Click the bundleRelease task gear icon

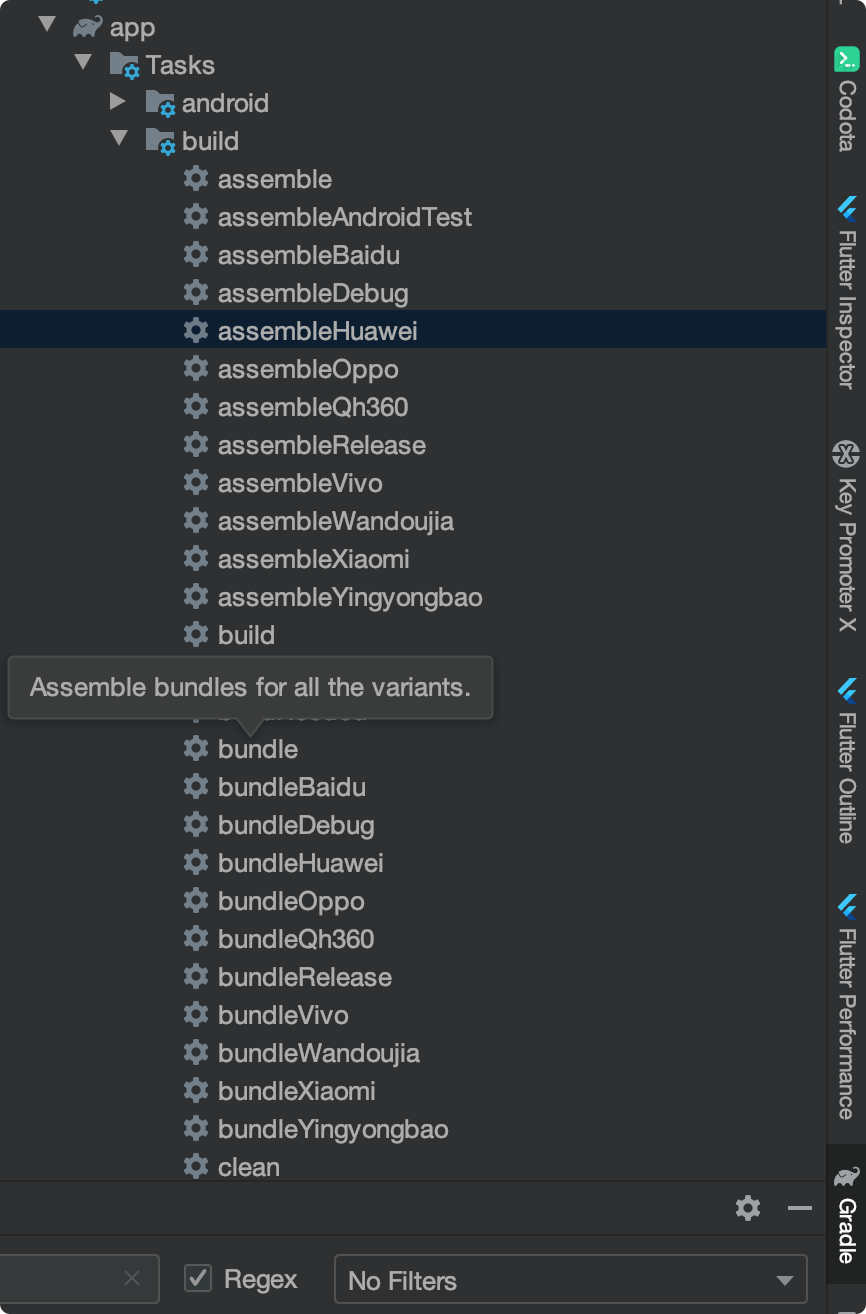pyautogui.click(x=196, y=977)
